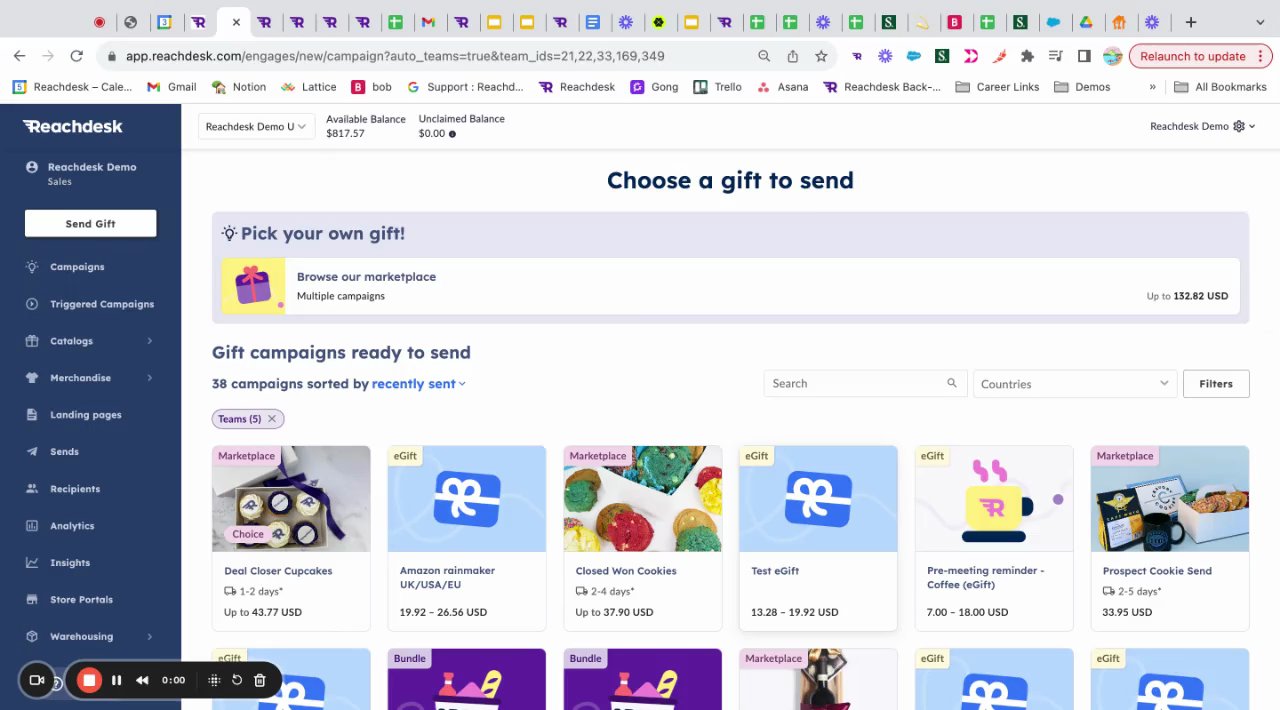Viewport: 1280px width, 710px height.
Task: Open the Gong bookmark
Action: (x=654, y=87)
